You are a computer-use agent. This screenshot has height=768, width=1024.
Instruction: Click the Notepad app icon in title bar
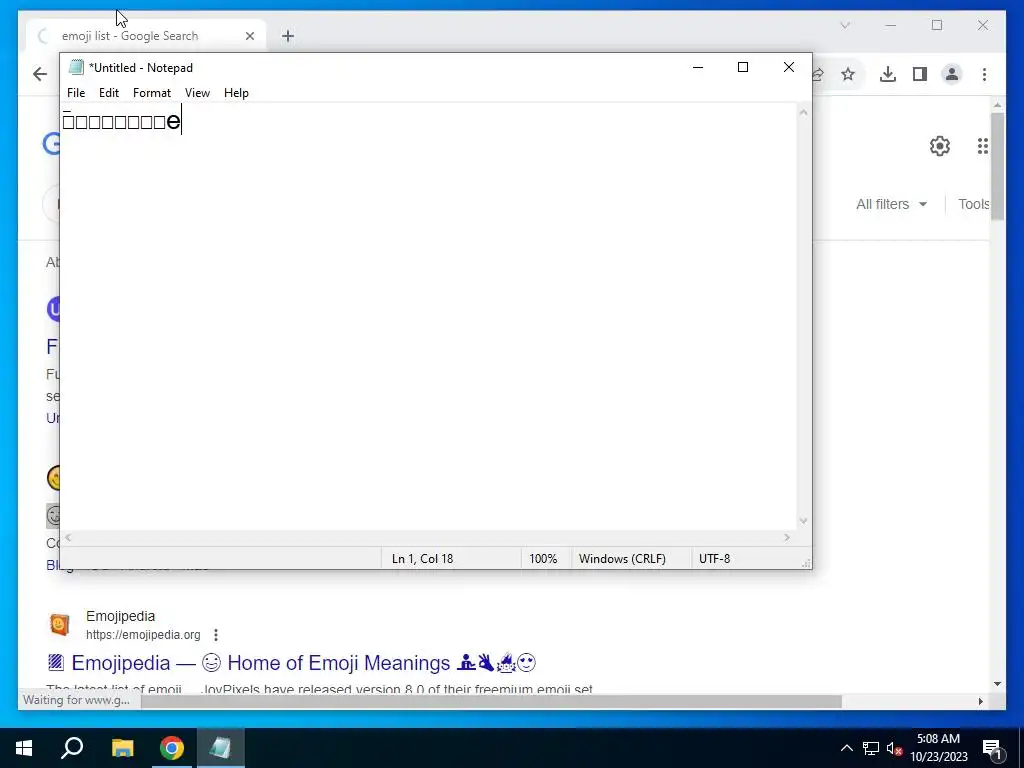76,67
